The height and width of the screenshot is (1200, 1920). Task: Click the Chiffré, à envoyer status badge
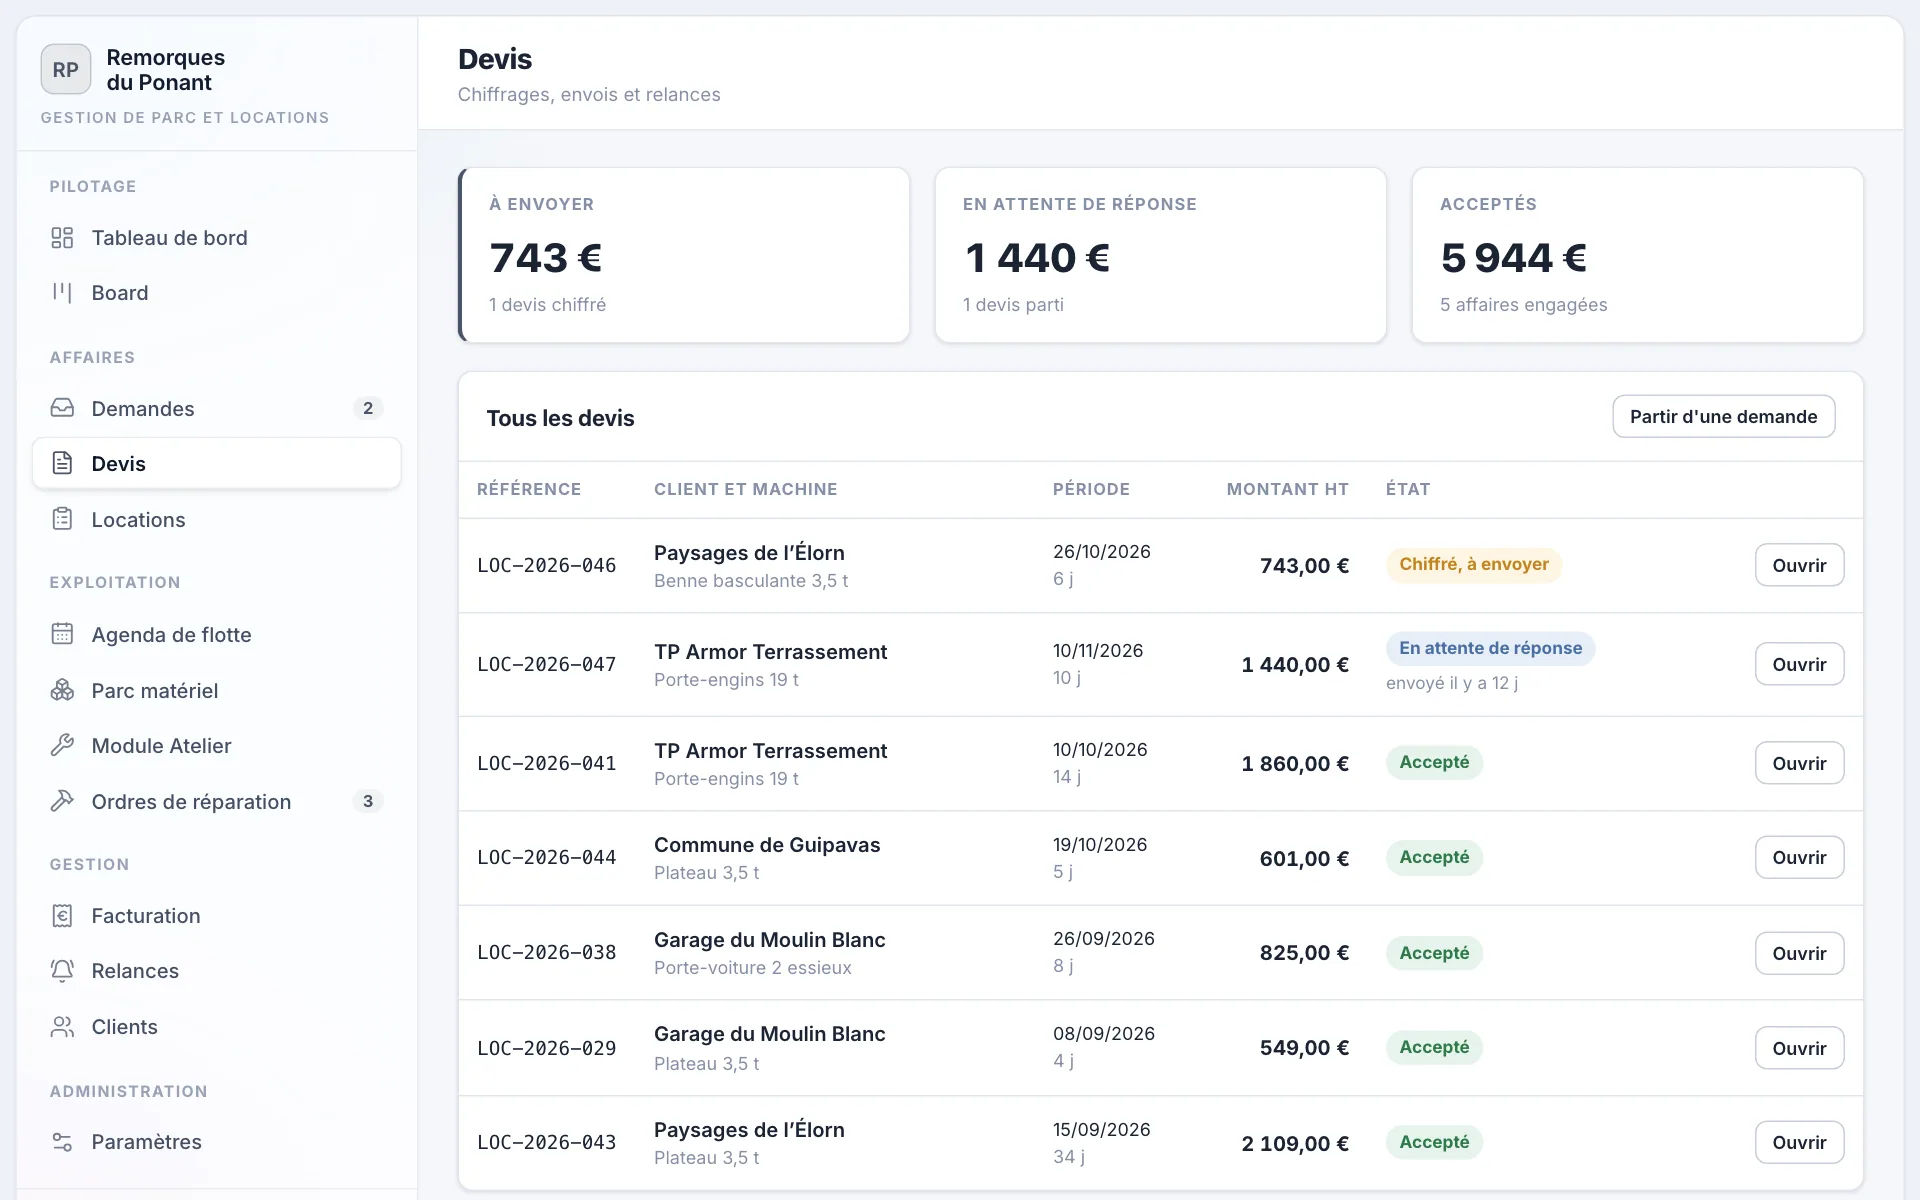(1474, 564)
